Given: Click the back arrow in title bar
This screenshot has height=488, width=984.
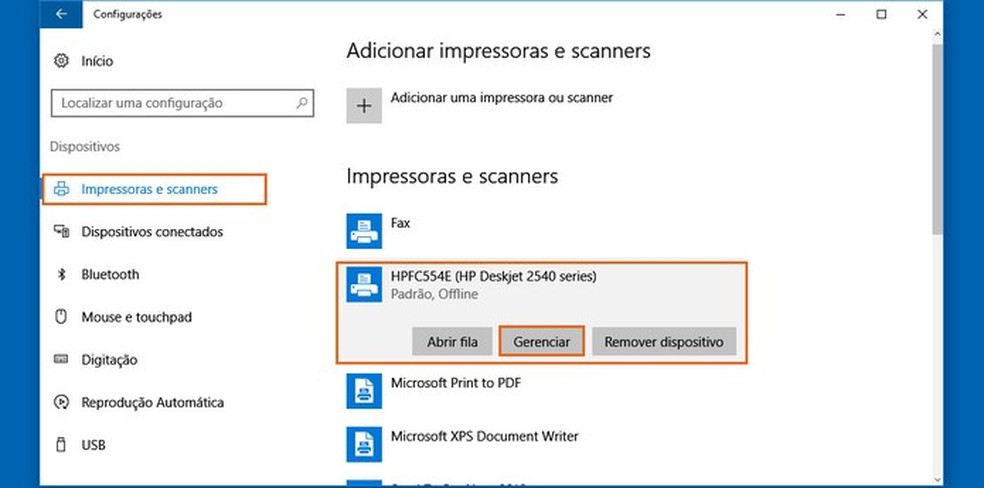Looking at the screenshot, I should click(x=62, y=15).
